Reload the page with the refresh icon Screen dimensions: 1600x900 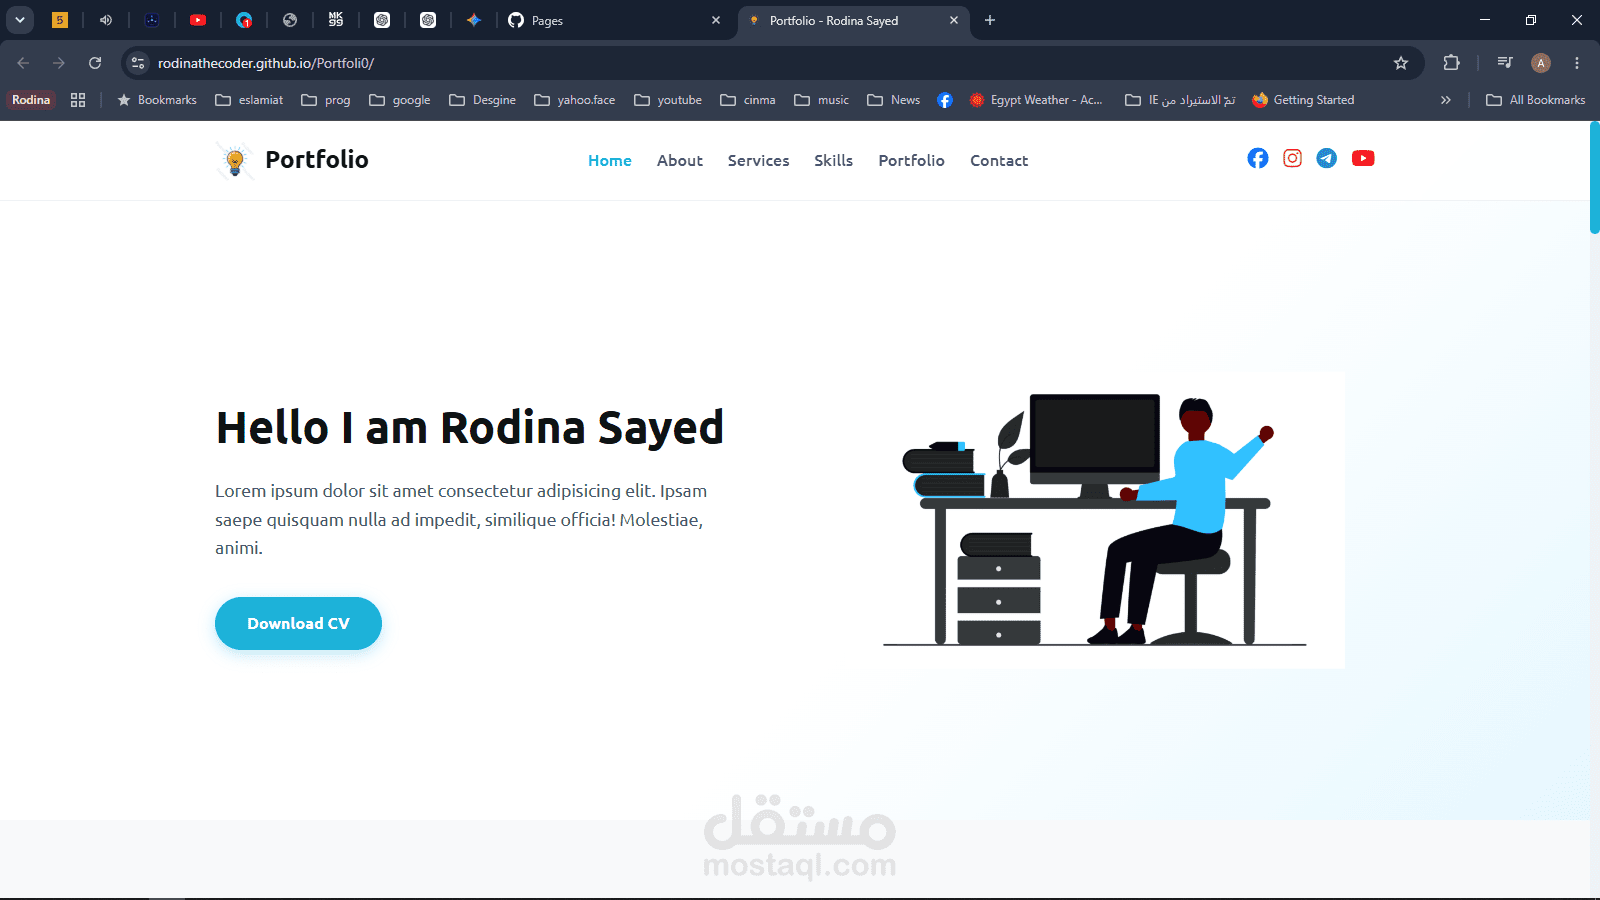[x=95, y=63]
